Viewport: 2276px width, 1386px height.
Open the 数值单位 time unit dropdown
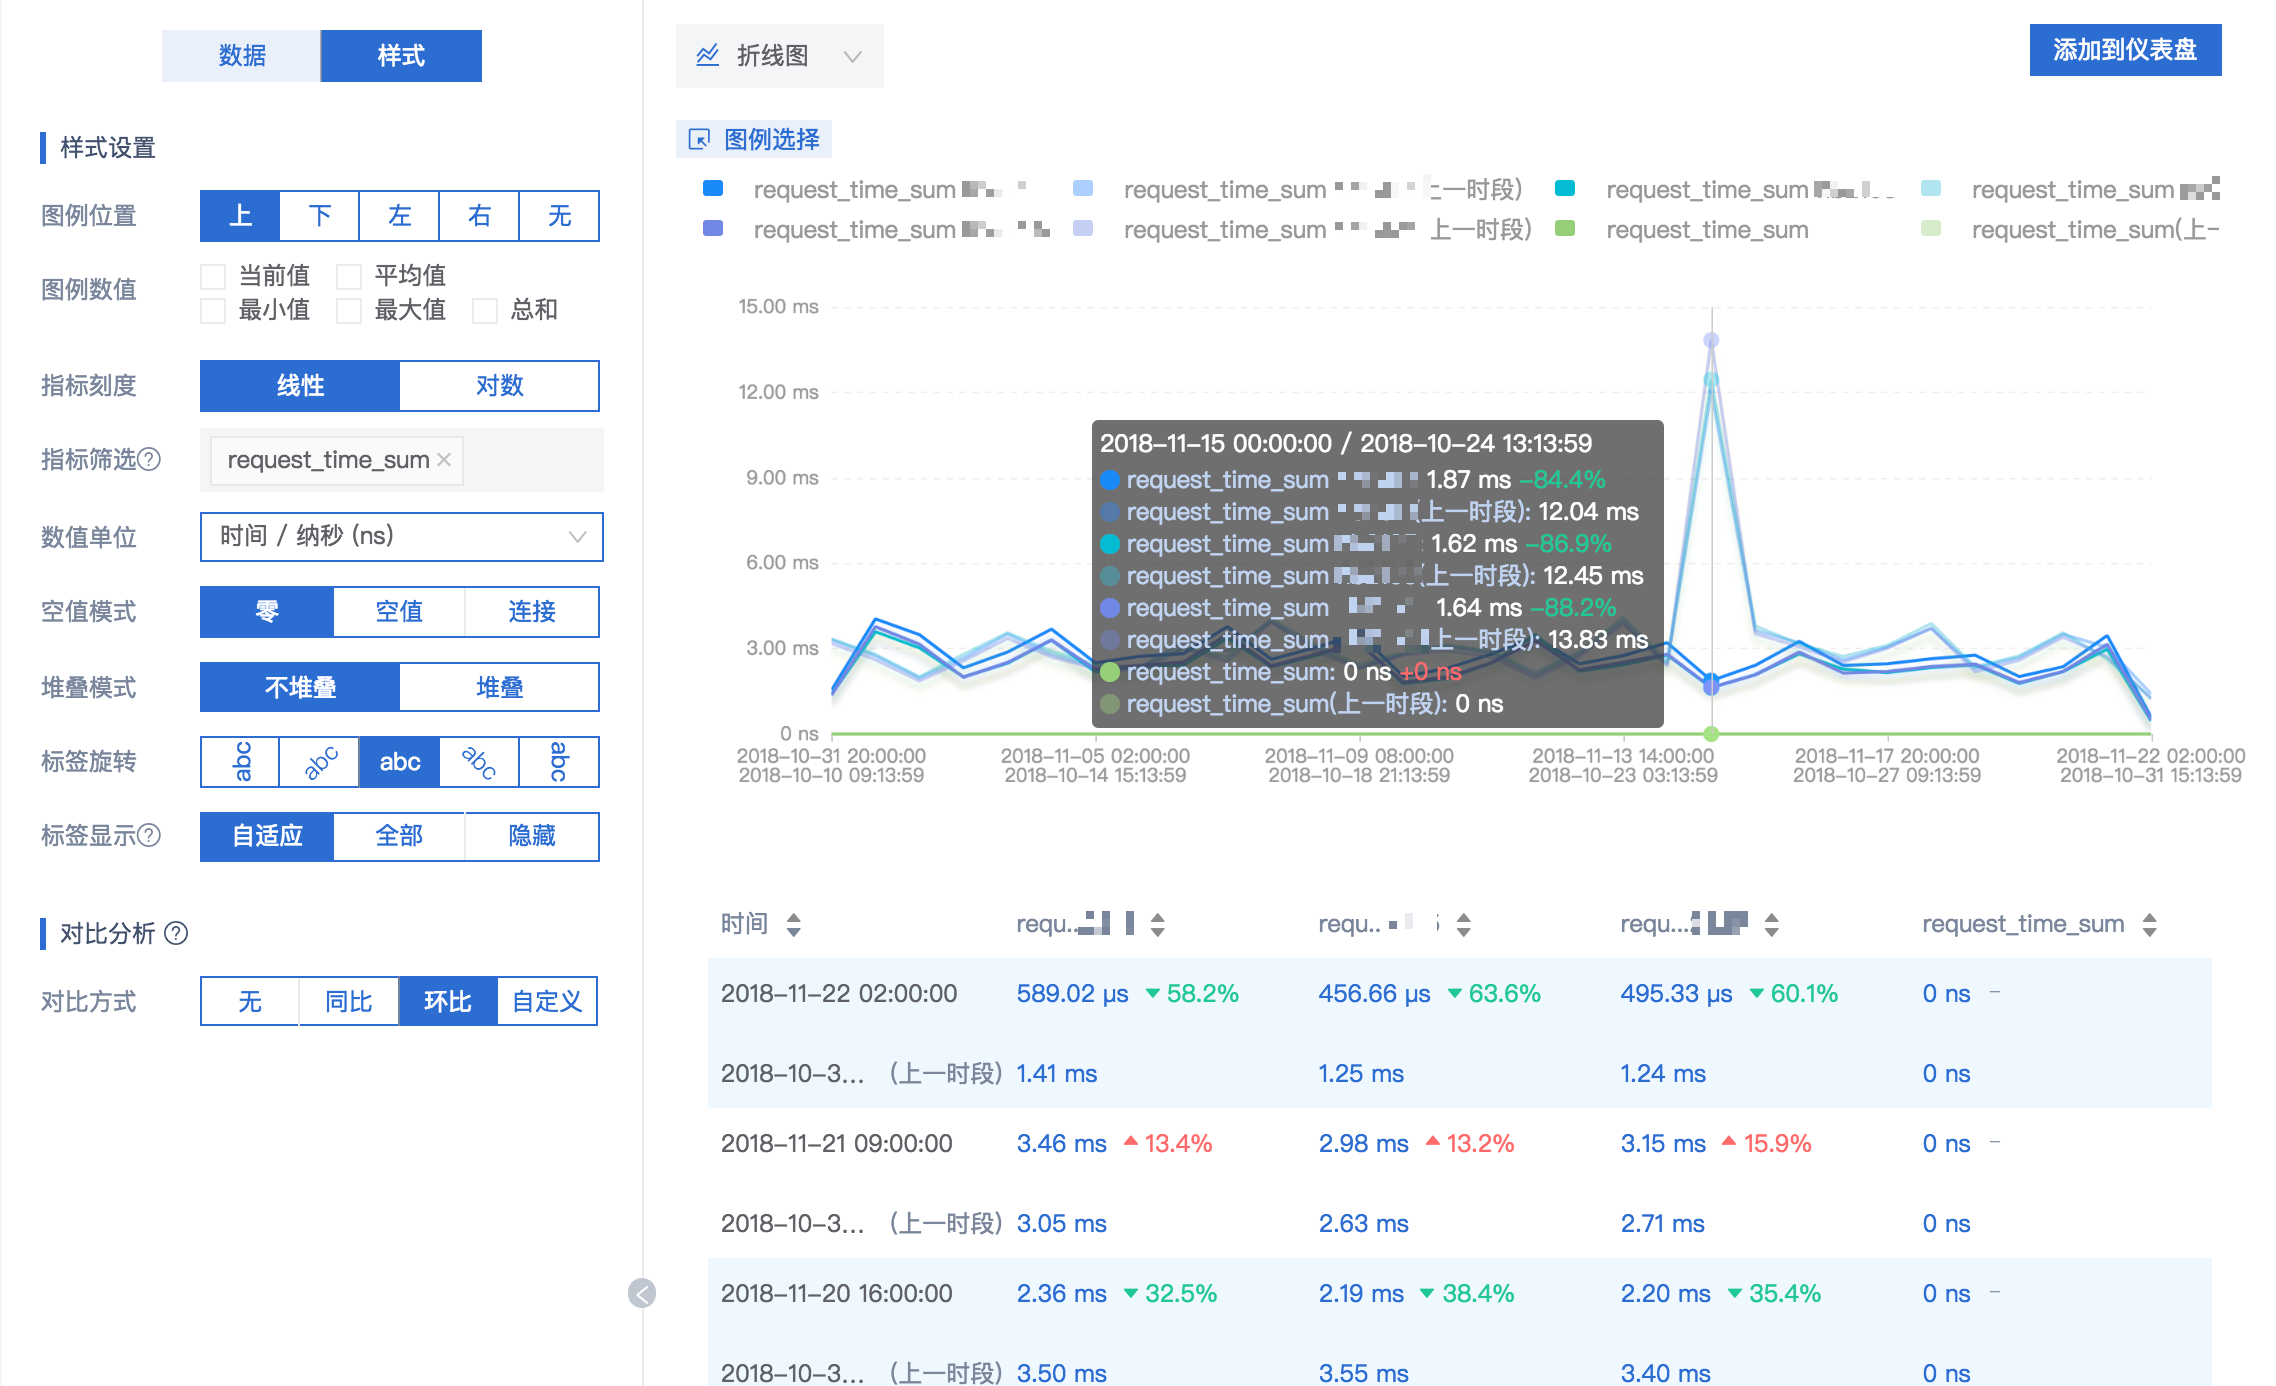tap(402, 537)
